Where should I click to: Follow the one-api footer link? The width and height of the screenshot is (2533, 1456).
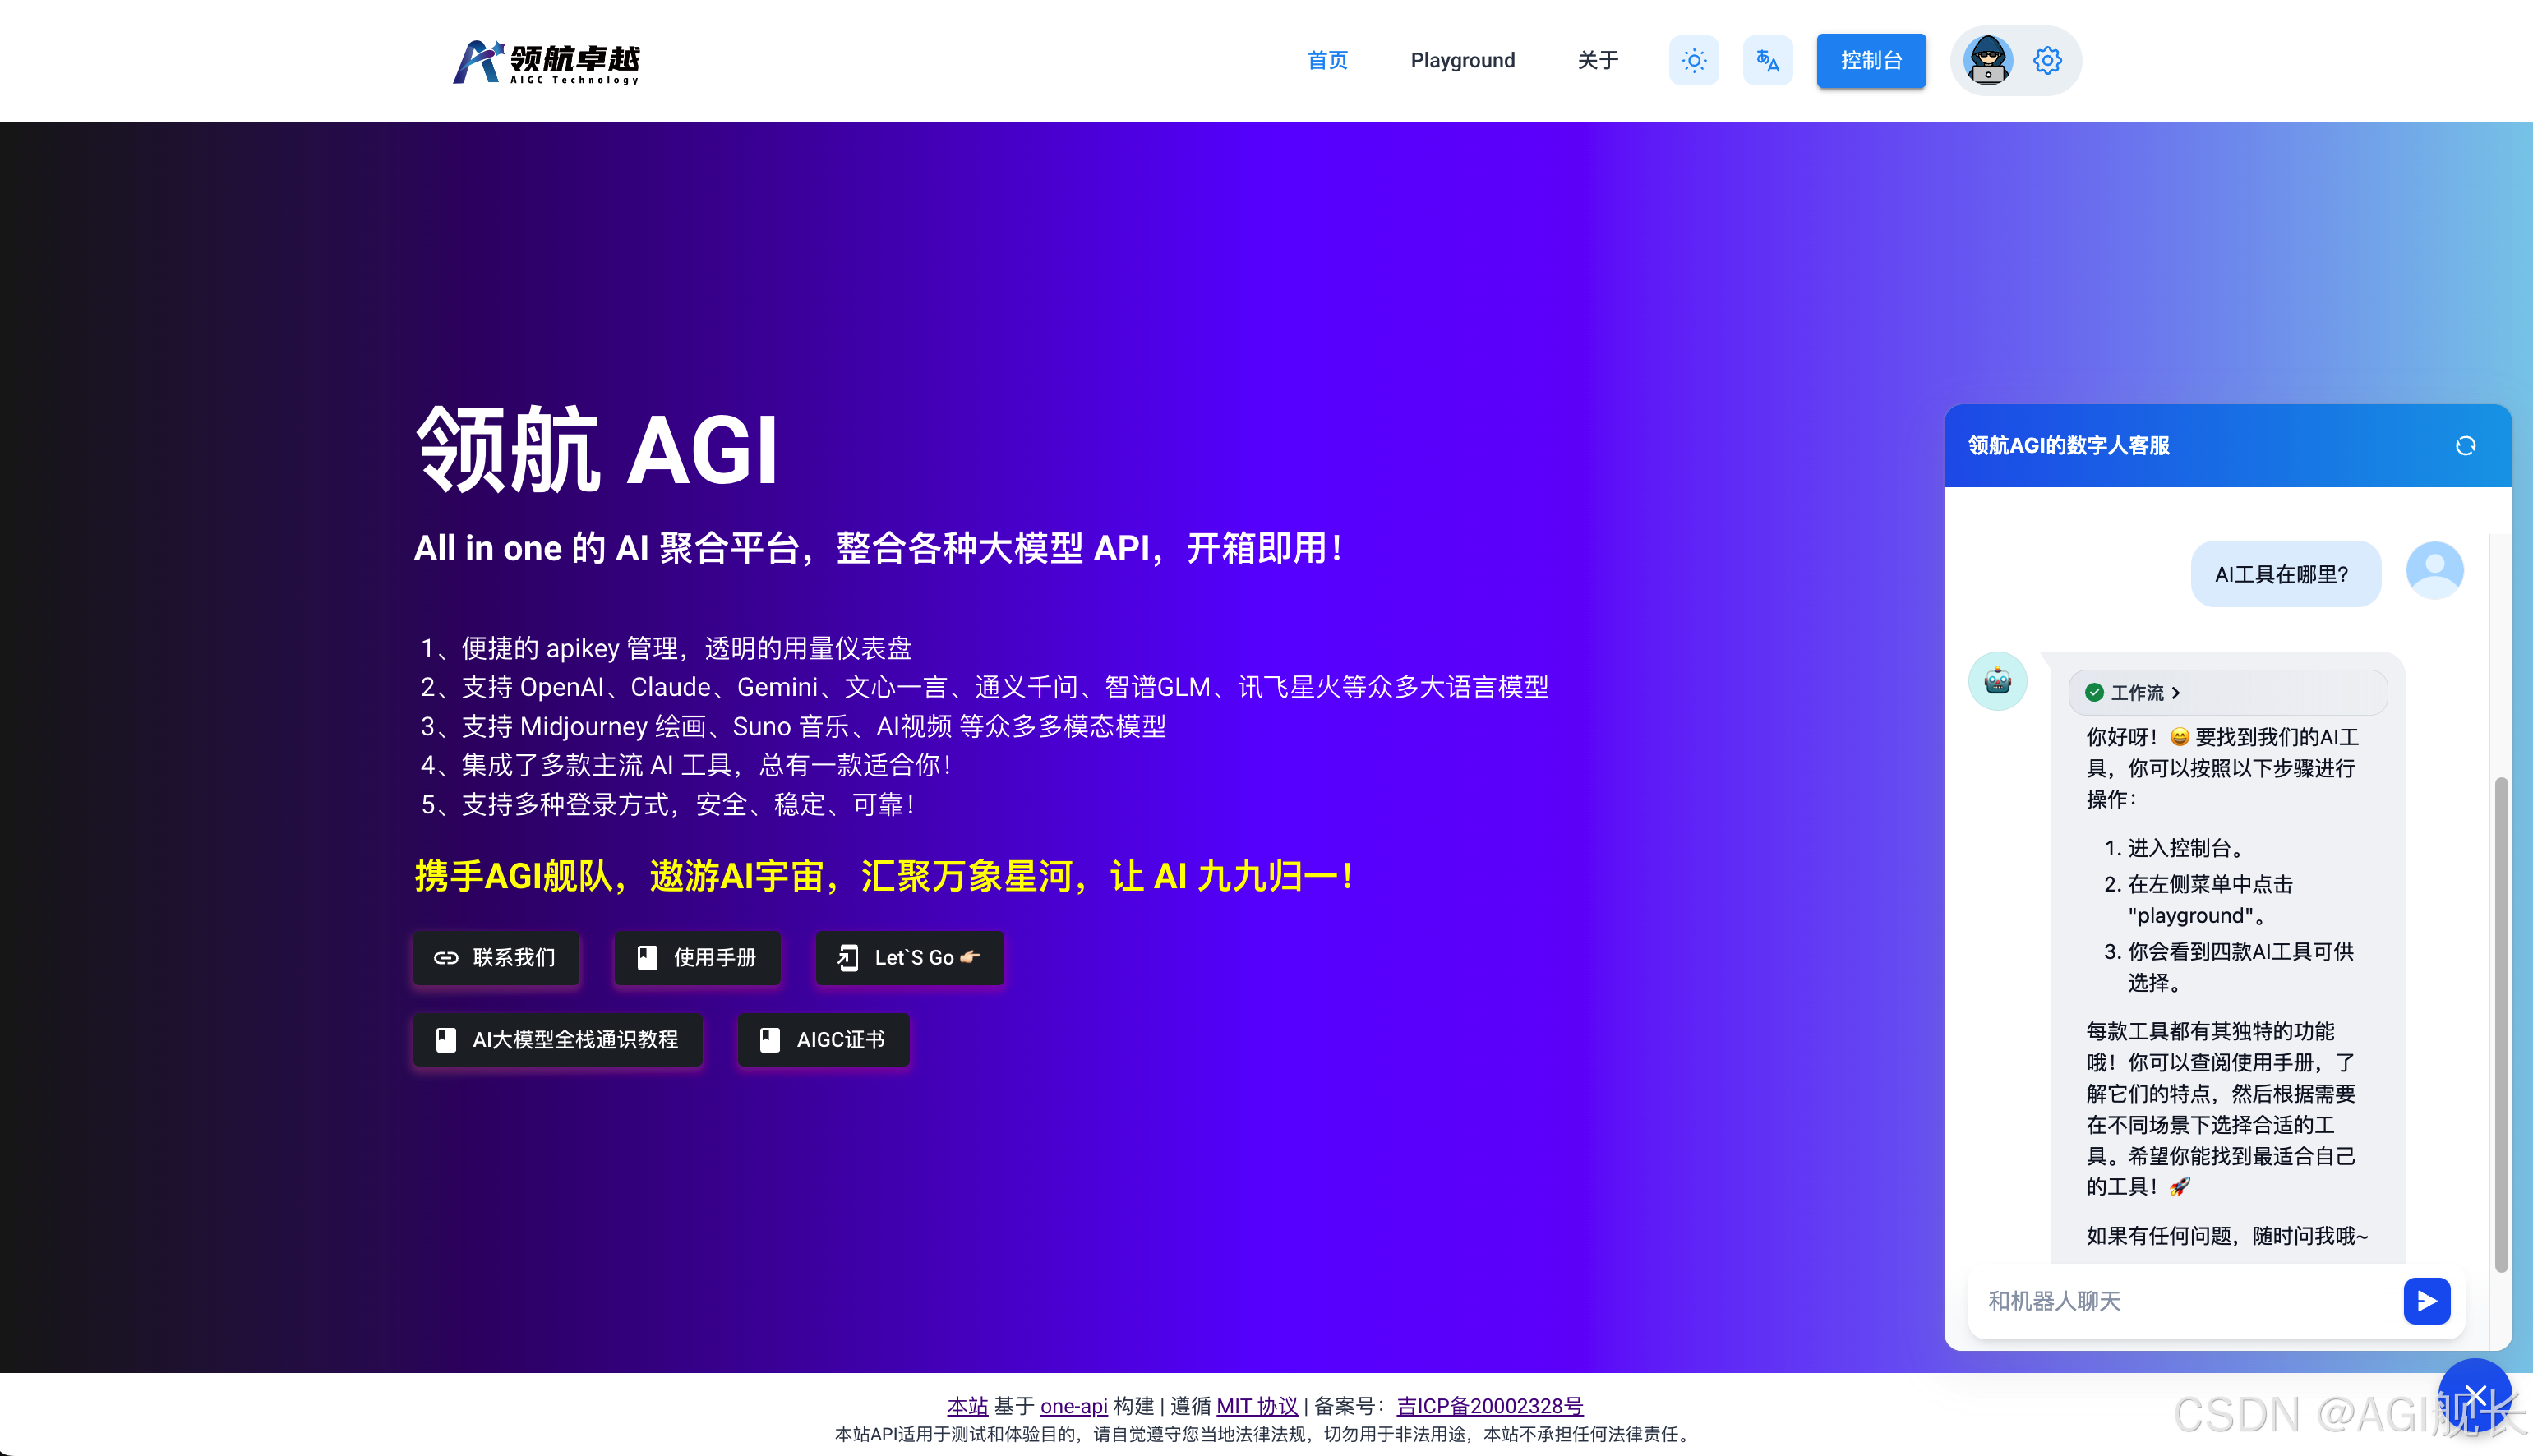(1073, 1406)
